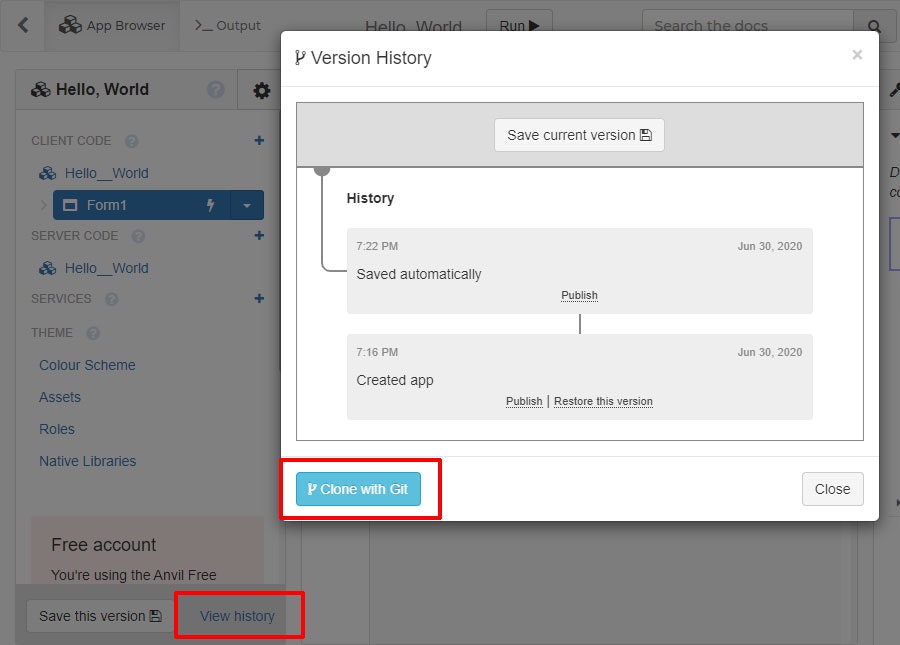Open server Hello__World module
The image size is (900, 645).
point(106,268)
